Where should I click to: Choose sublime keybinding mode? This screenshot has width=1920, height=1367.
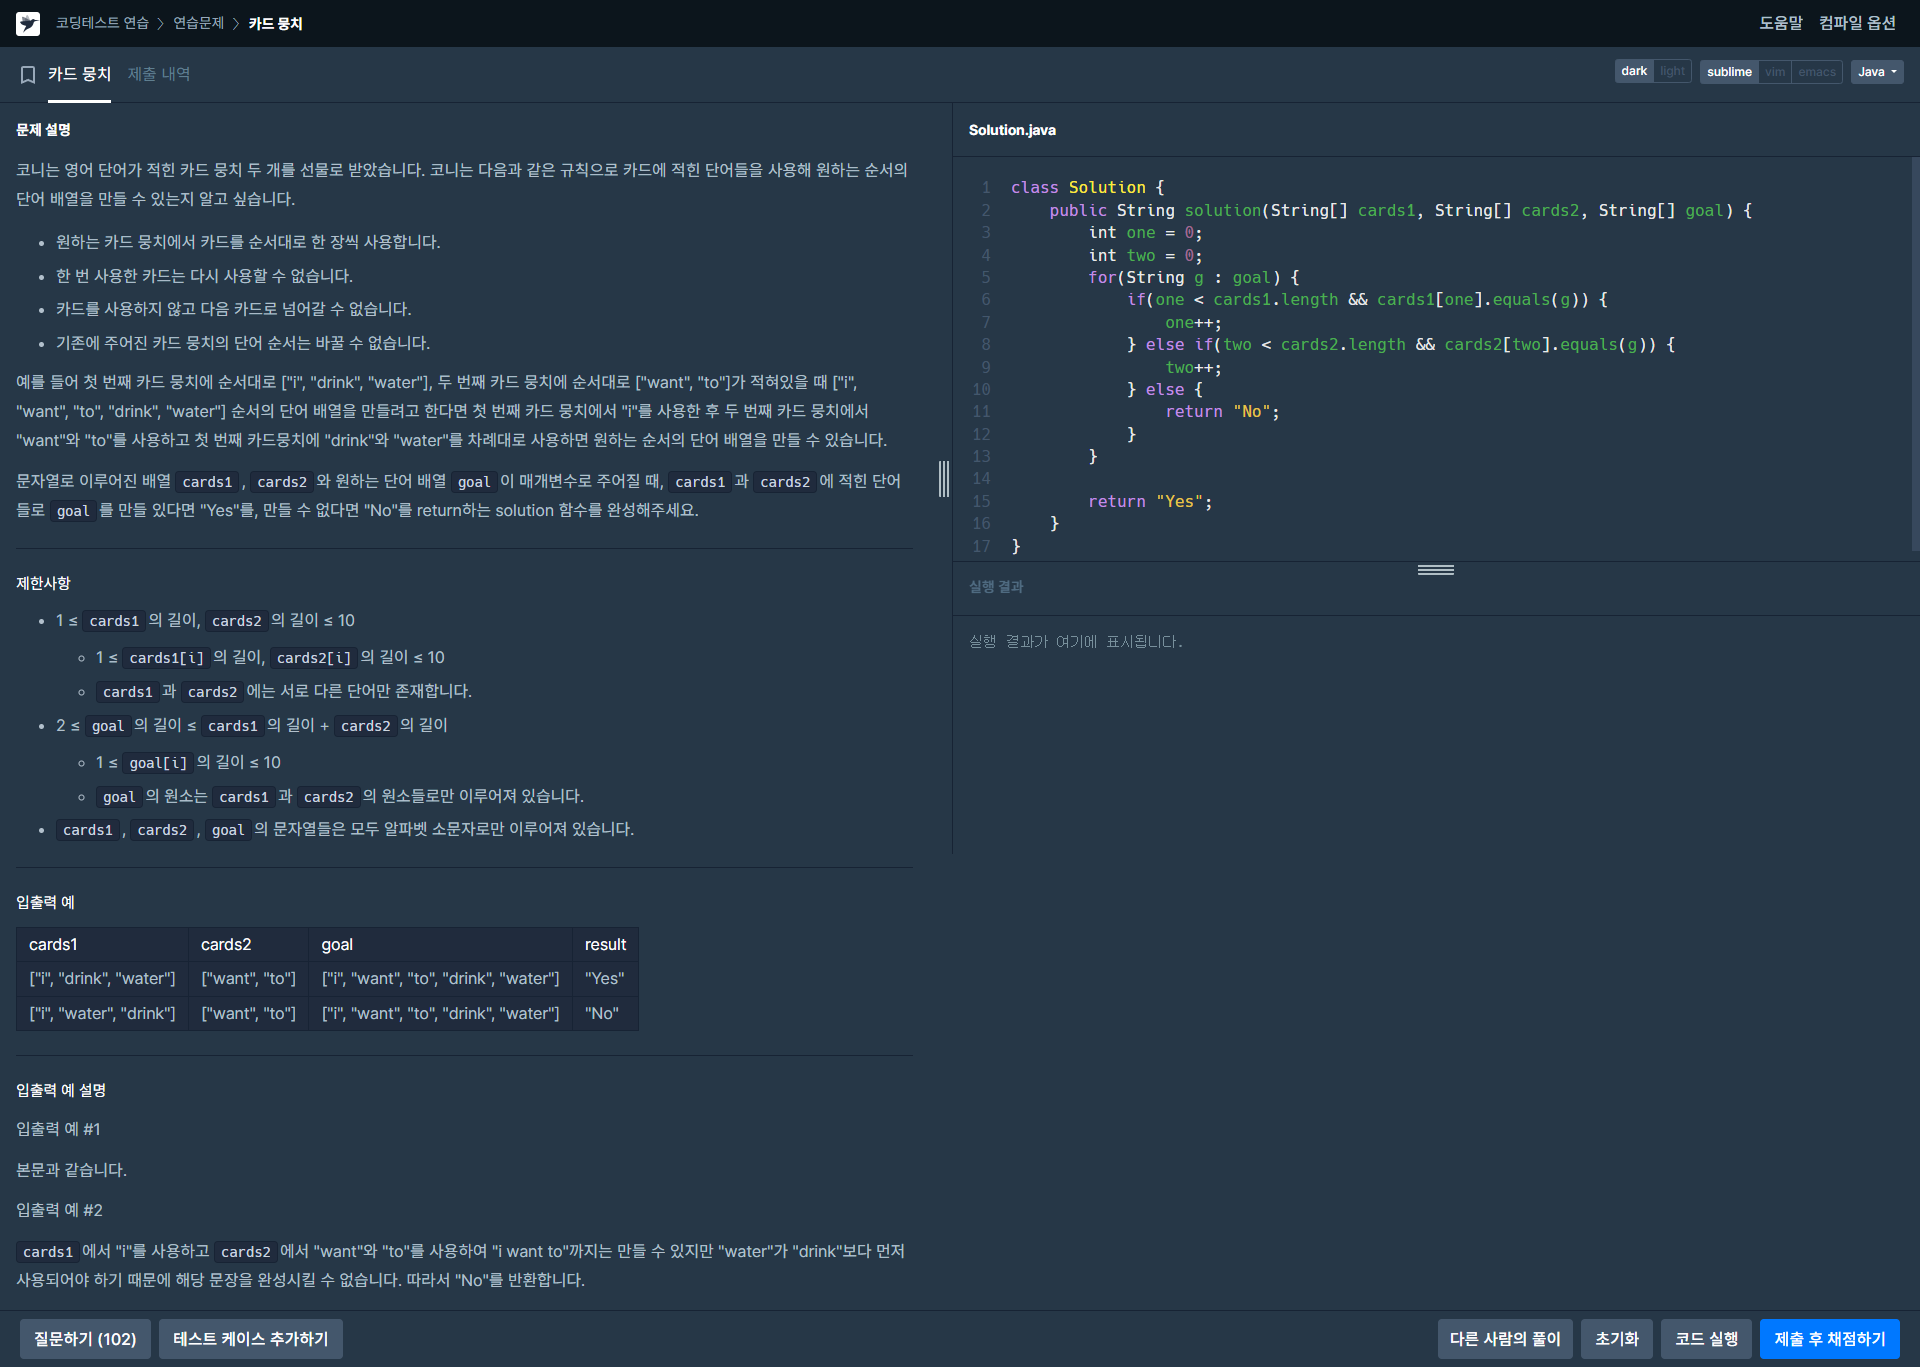pos(1729,72)
